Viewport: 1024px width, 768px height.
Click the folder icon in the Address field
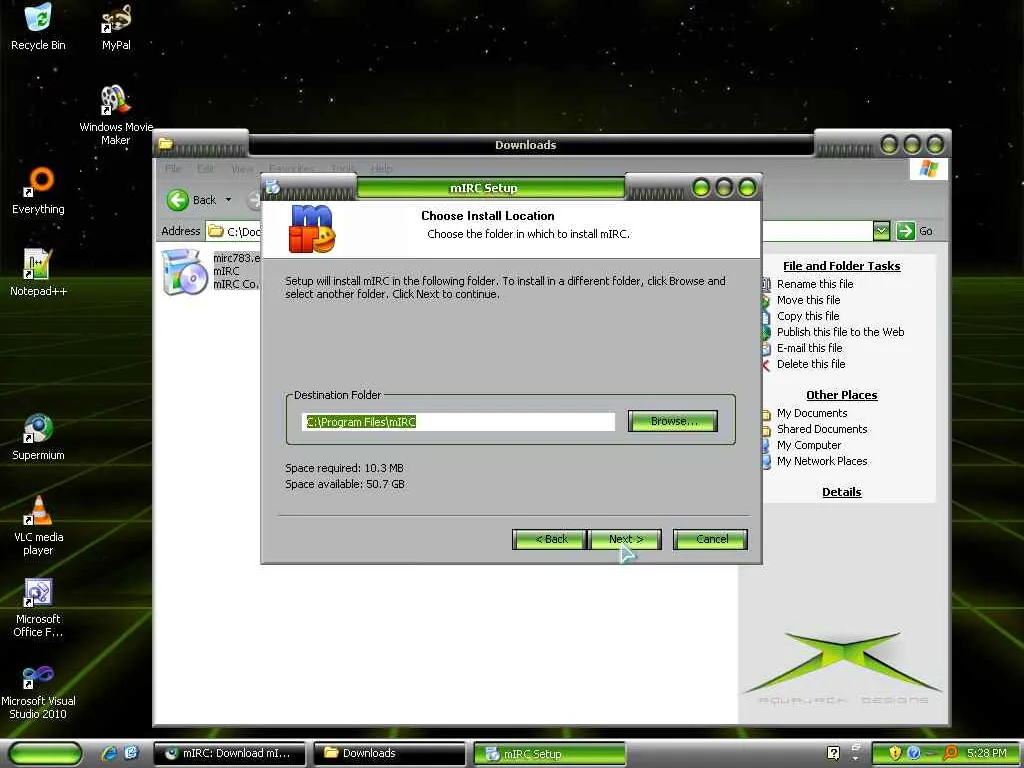pos(216,231)
